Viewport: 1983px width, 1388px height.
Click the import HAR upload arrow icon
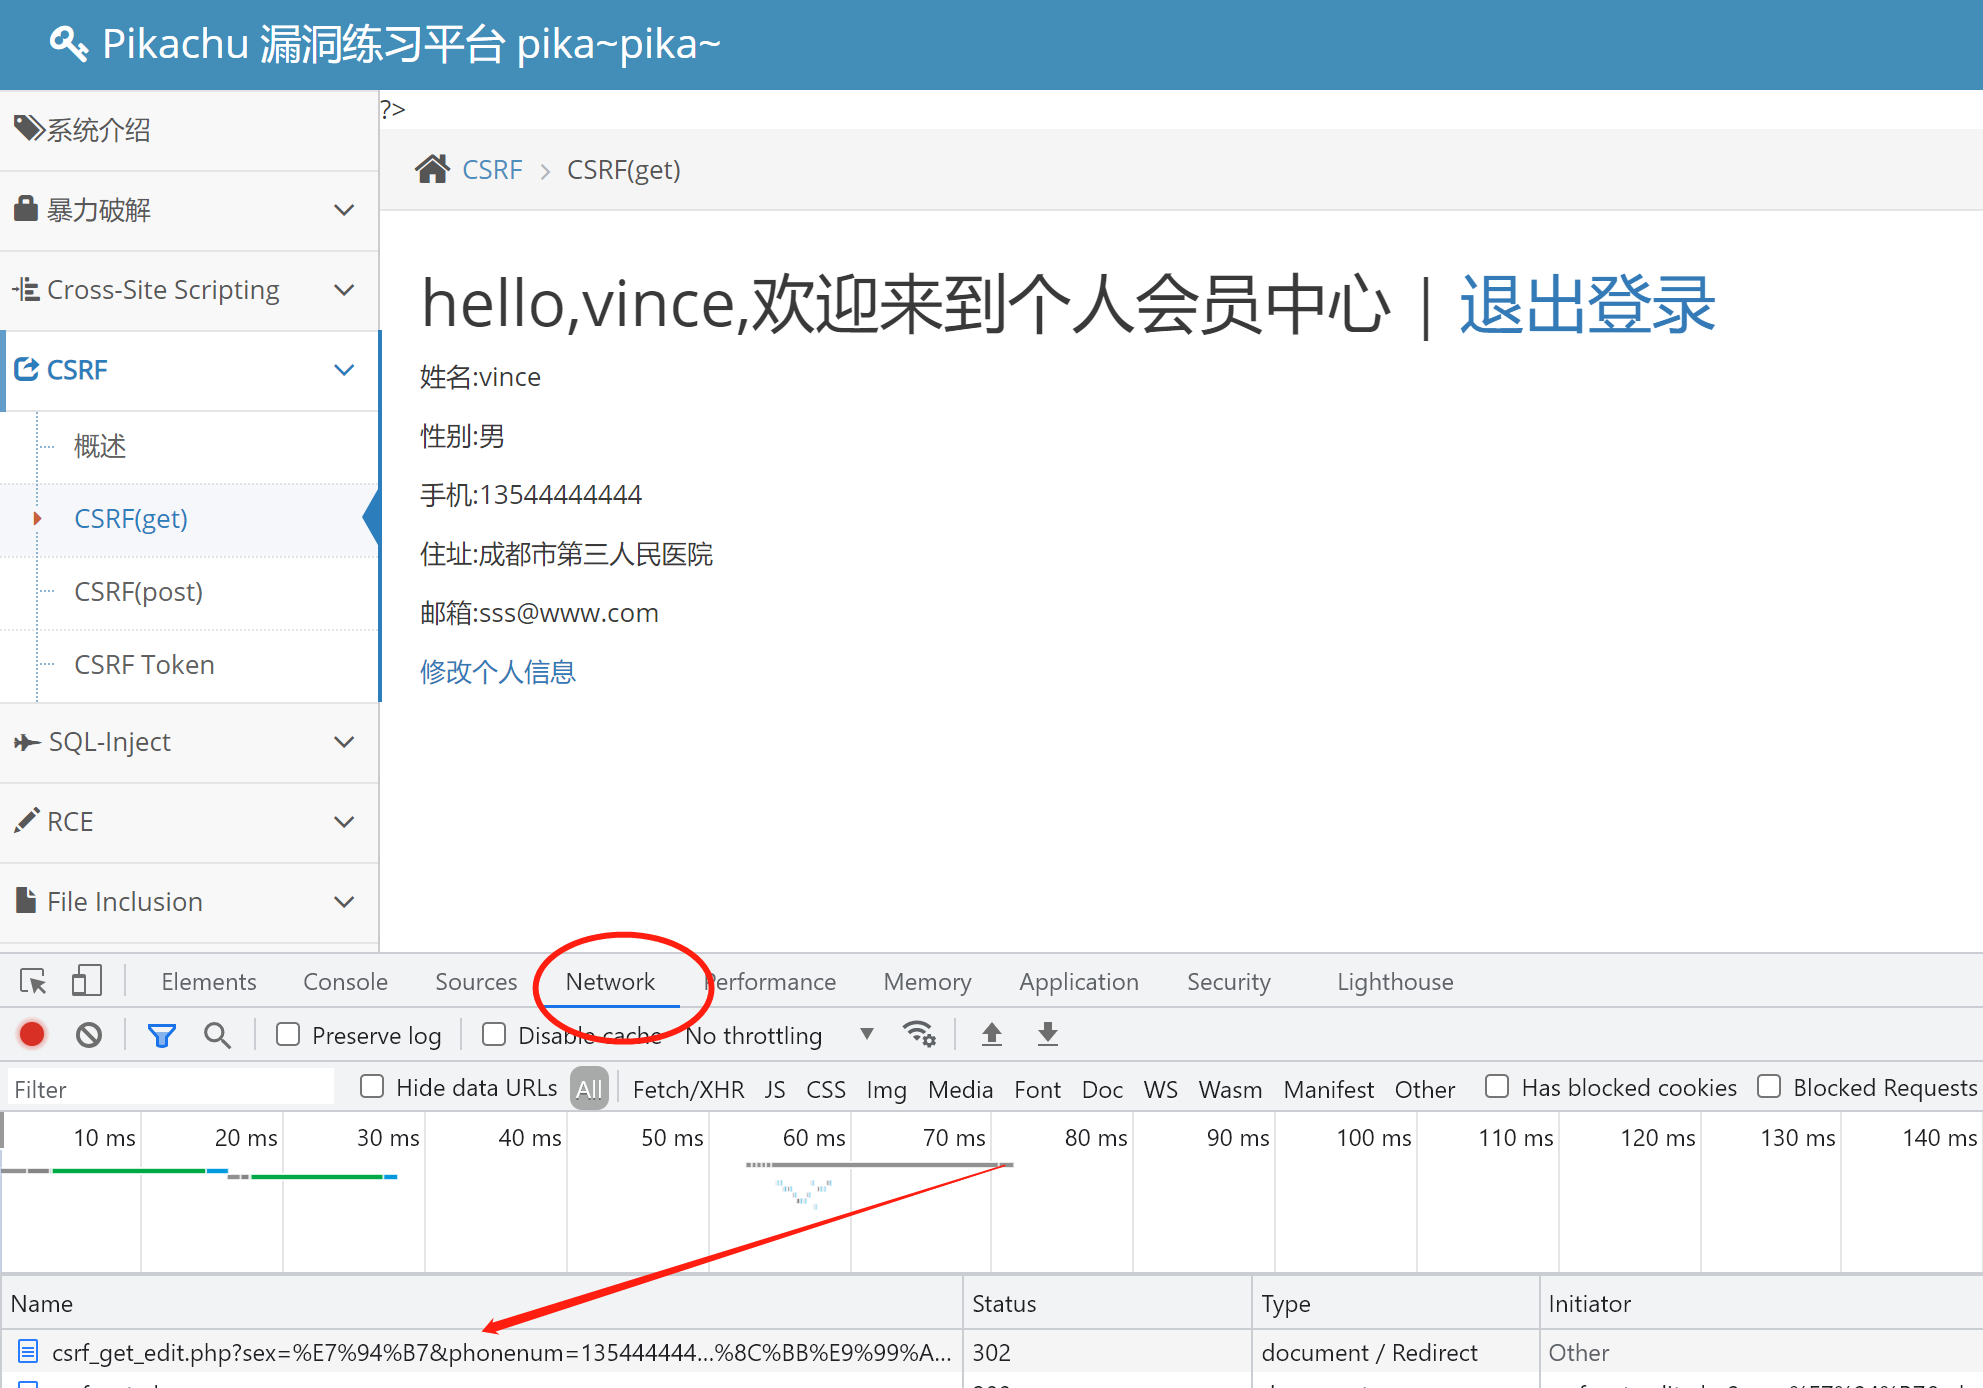tap(991, 1034)
